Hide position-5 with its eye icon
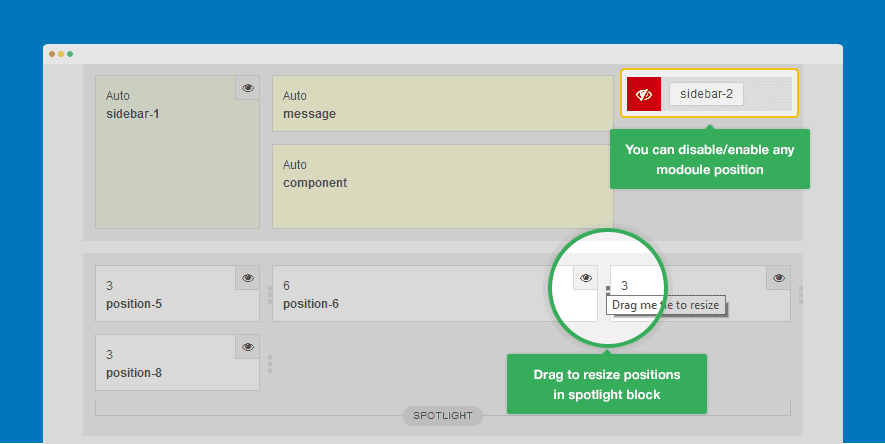 click(247, 278)
